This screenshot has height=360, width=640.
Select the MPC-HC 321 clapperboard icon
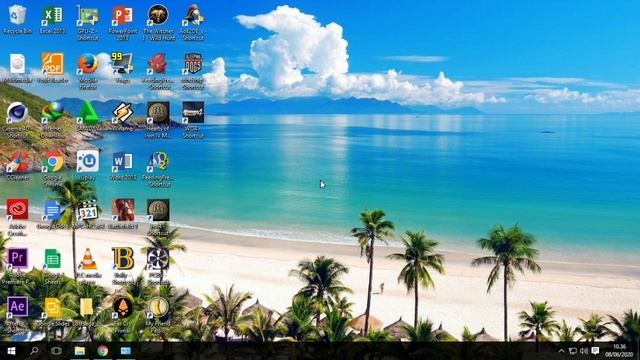pos(88,210)
